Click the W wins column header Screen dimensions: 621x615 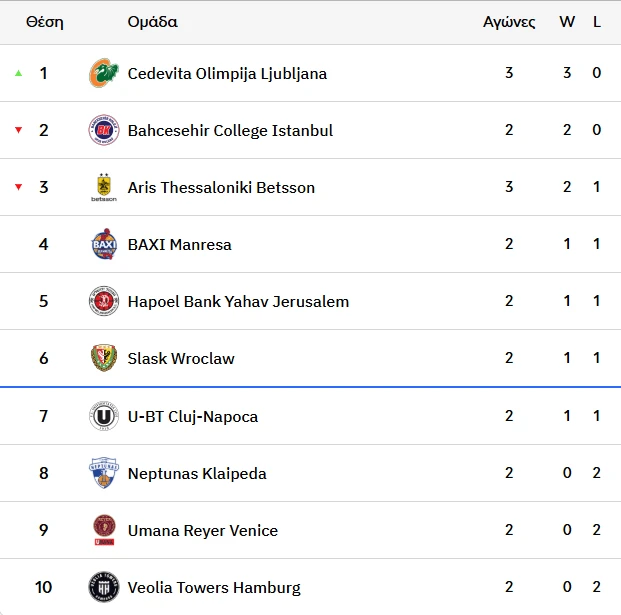pyautogui.click(x=567, y=22)
